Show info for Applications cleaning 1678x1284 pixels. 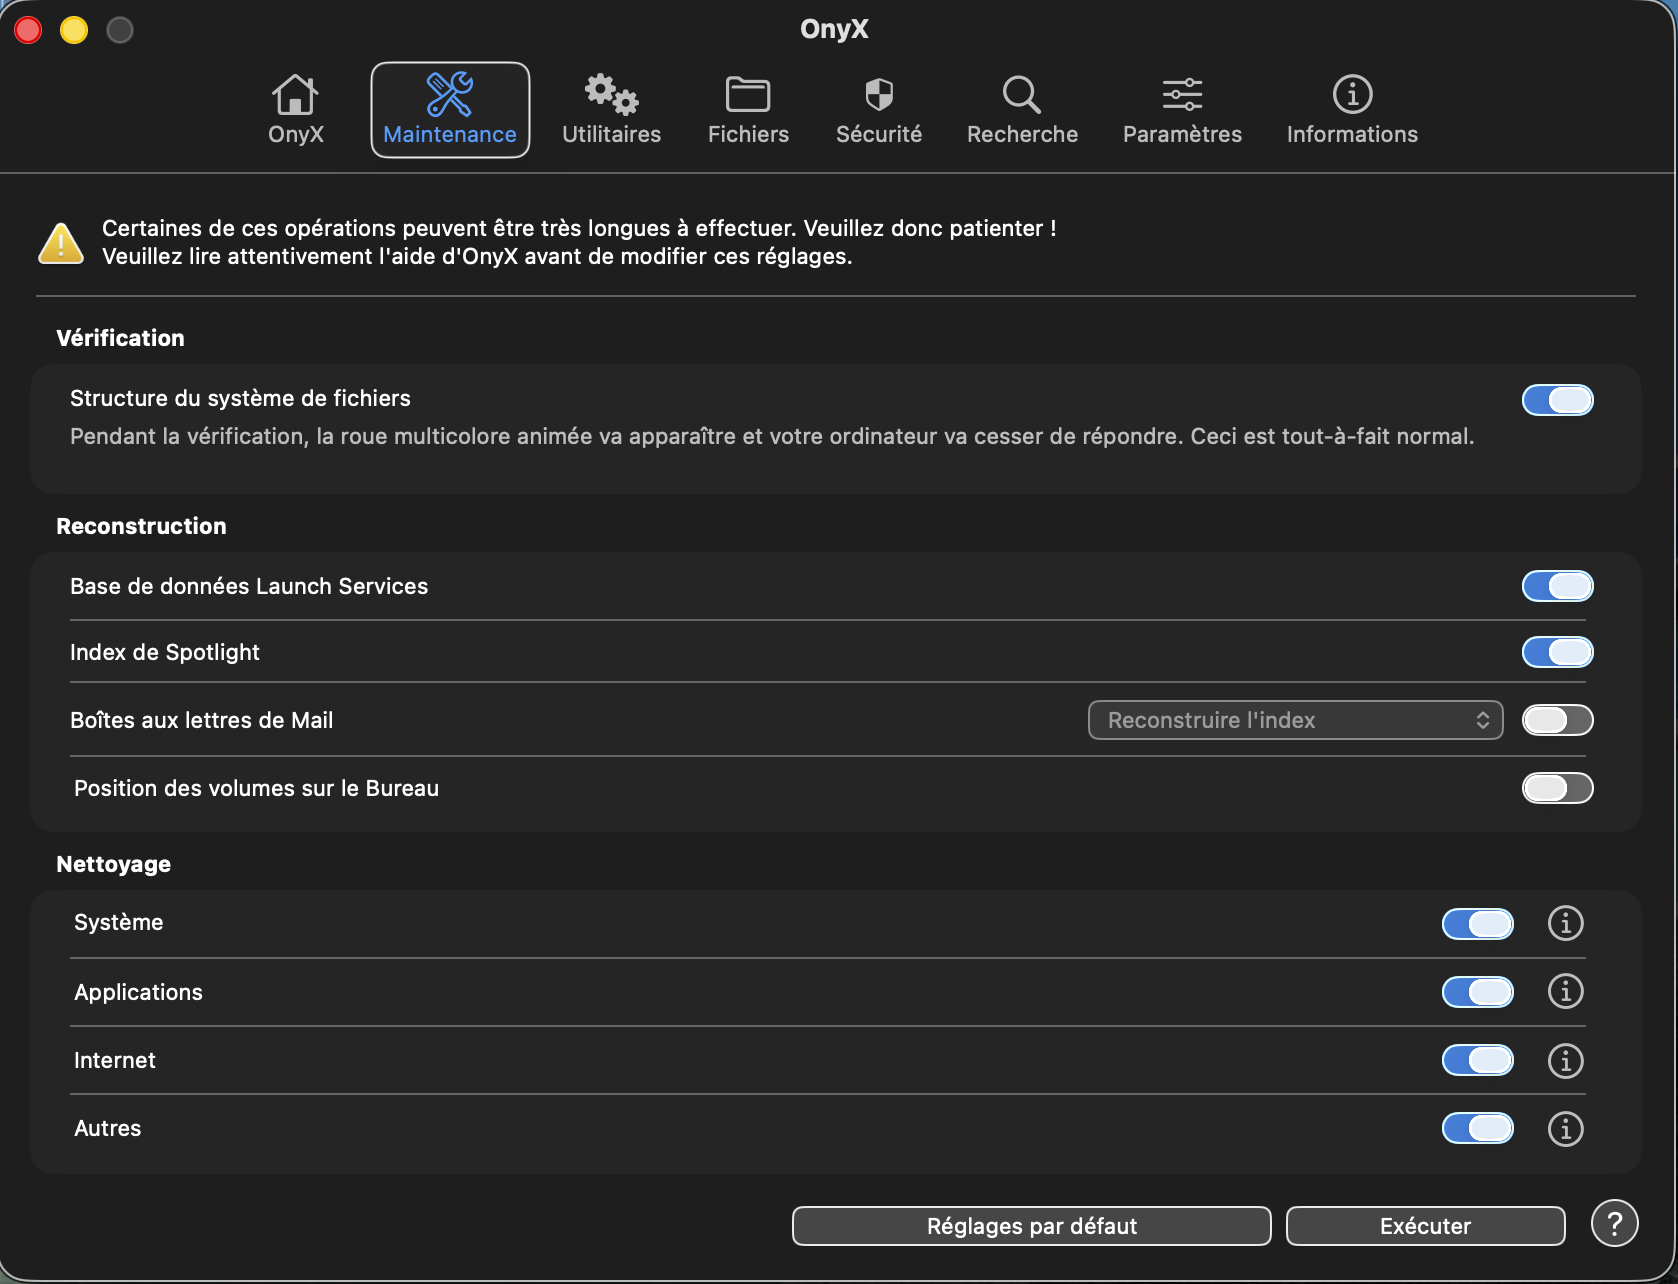click(x=1565, y=992)
